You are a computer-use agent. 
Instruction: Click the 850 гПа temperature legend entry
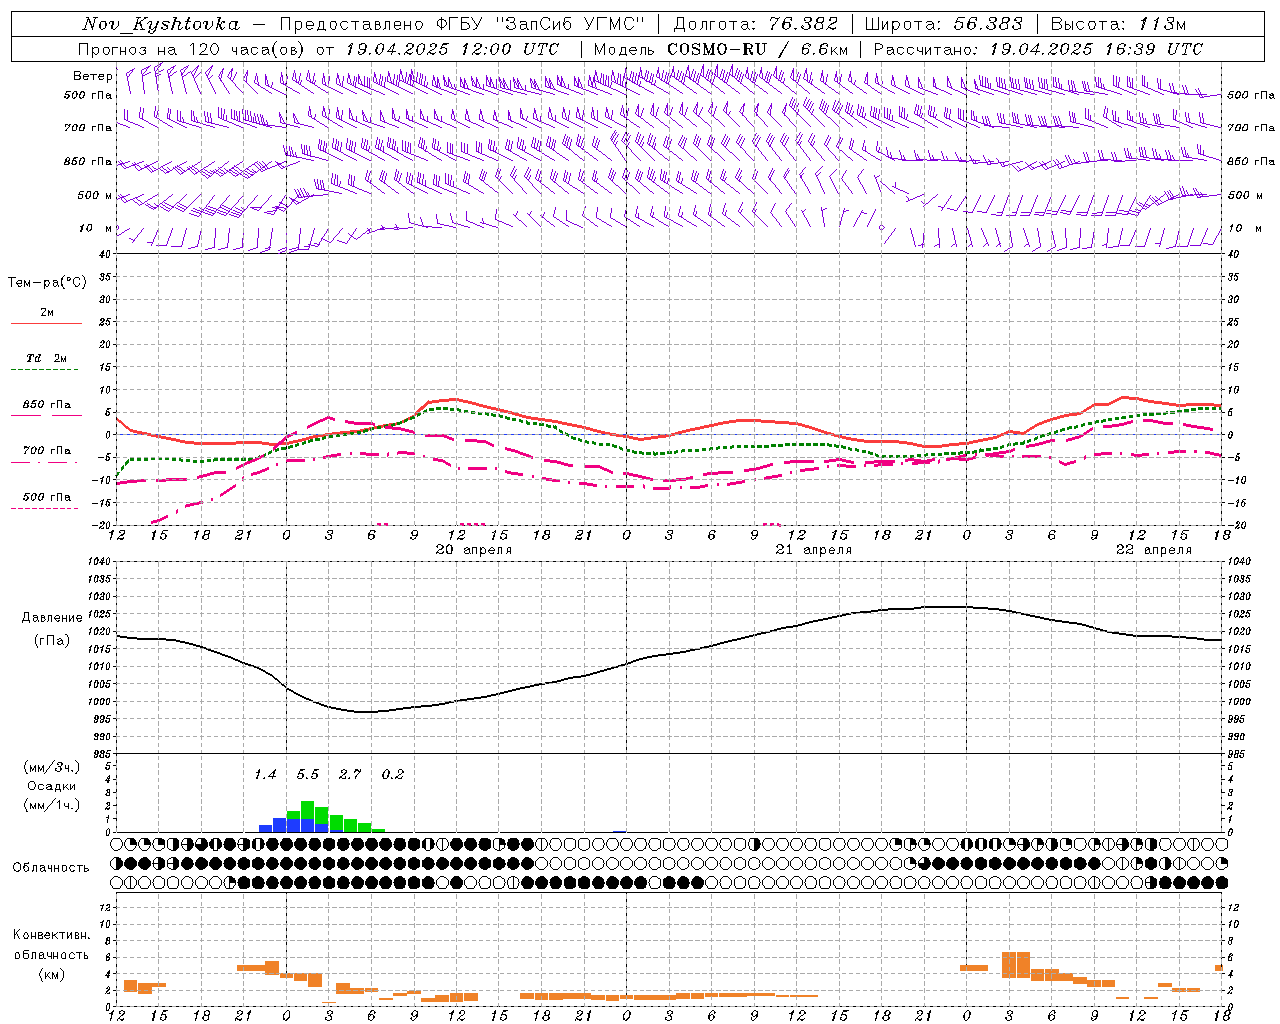(x=47, y=405)
